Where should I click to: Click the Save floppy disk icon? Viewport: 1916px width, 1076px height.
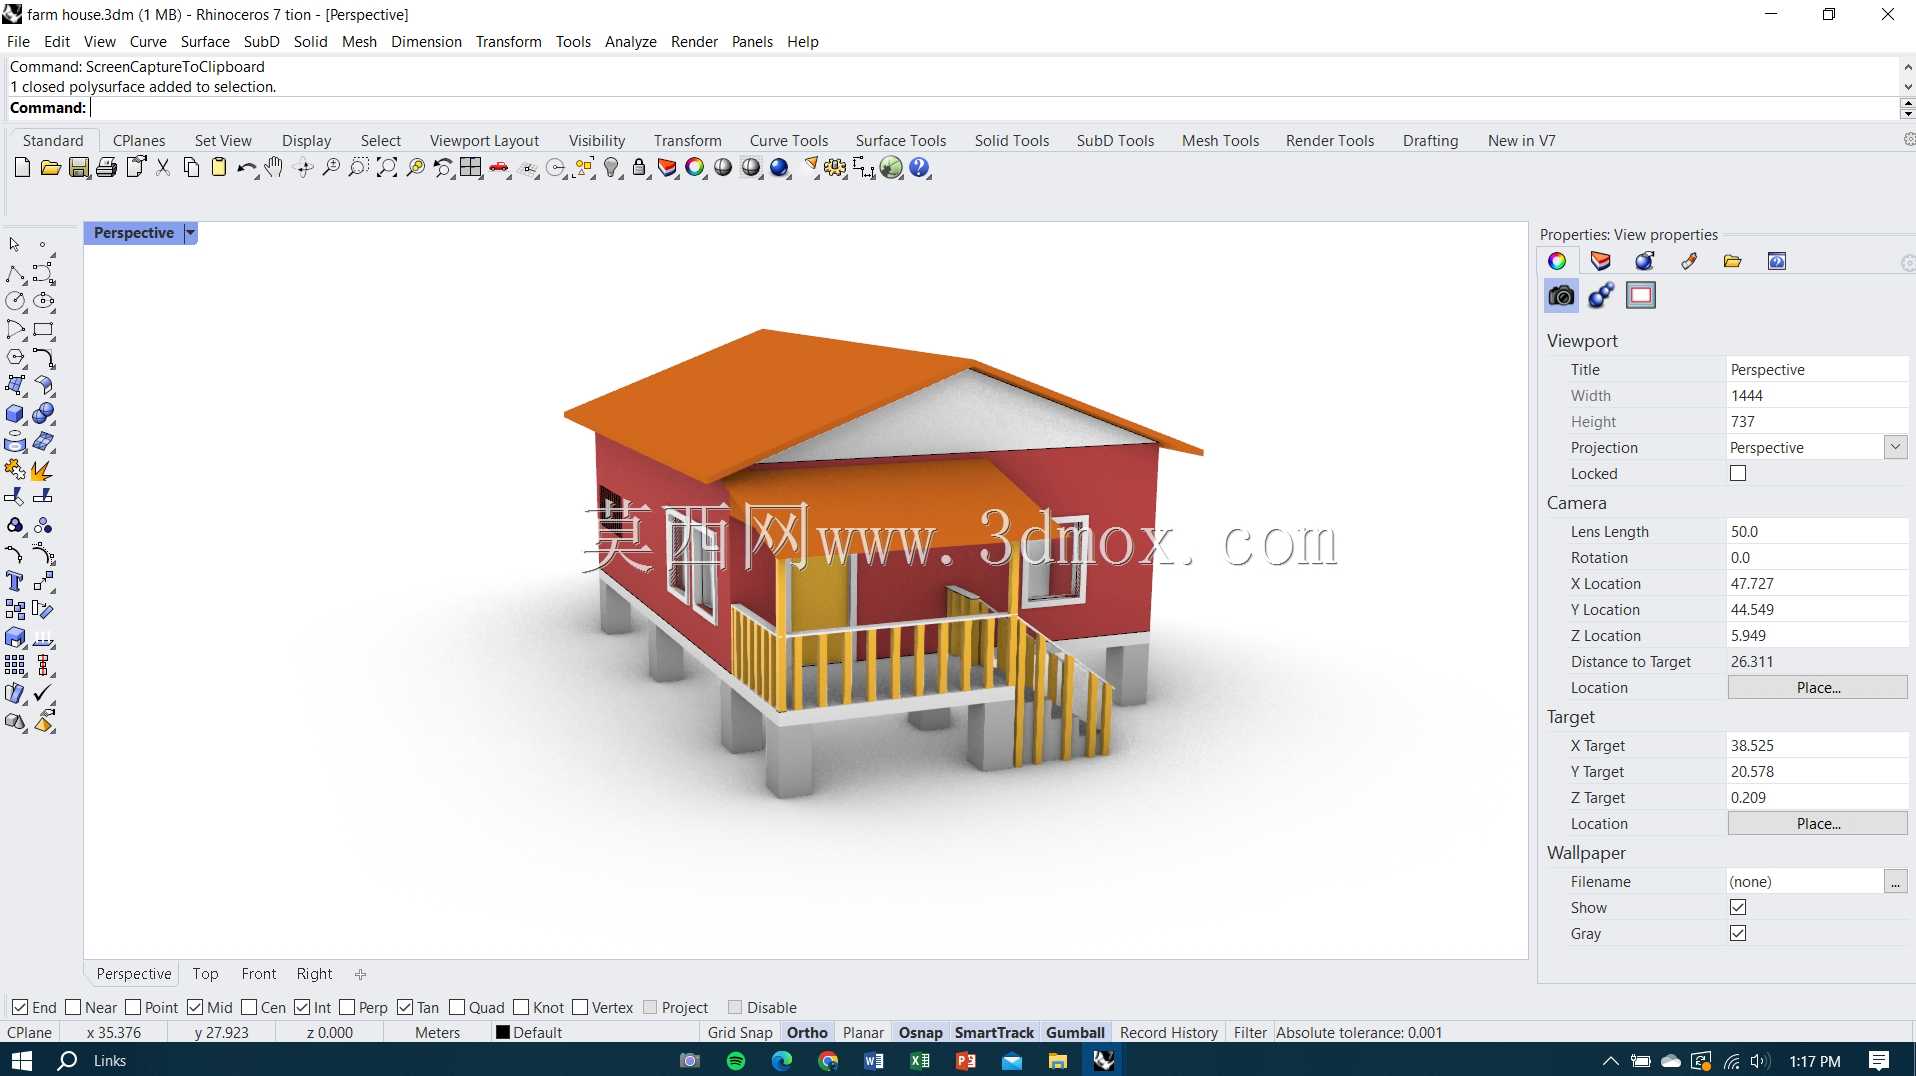pos(79,167)
